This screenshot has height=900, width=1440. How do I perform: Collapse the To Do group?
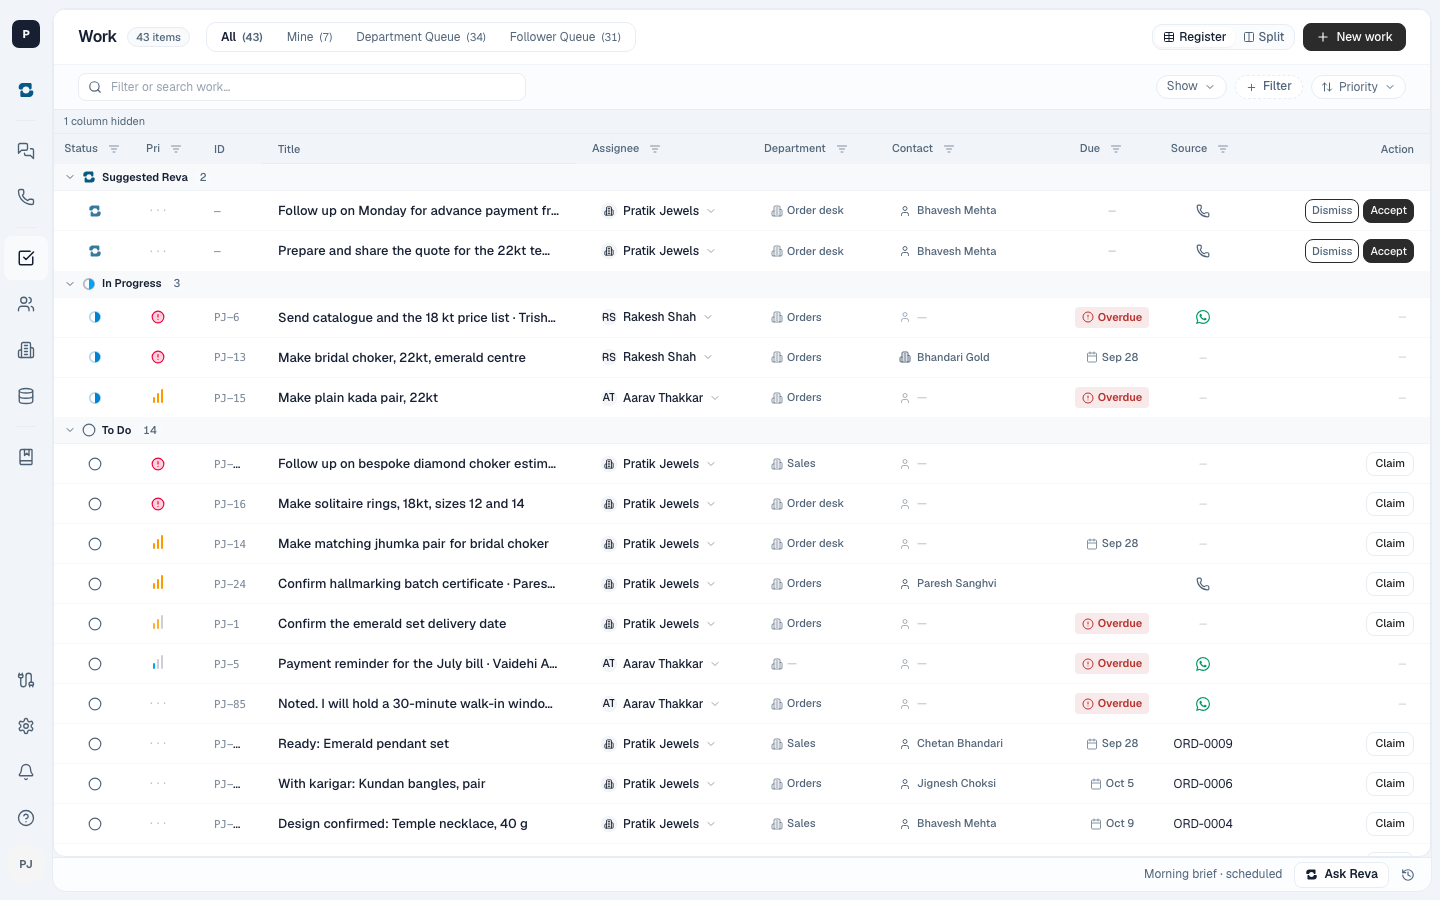tap(70, 431)
